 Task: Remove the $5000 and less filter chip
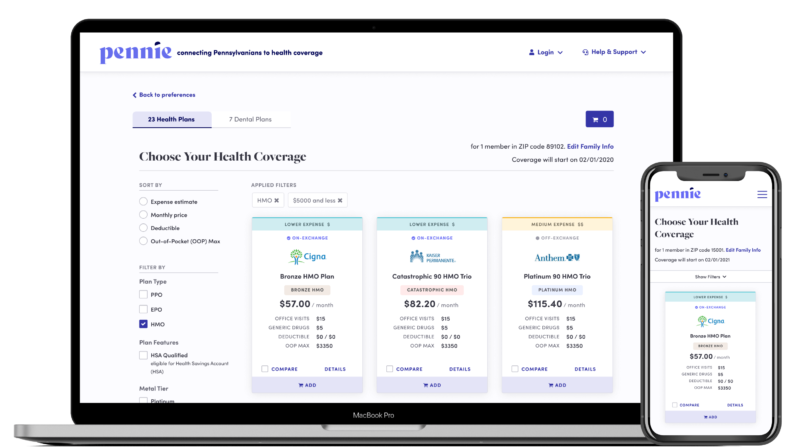(x=340, y=201)
